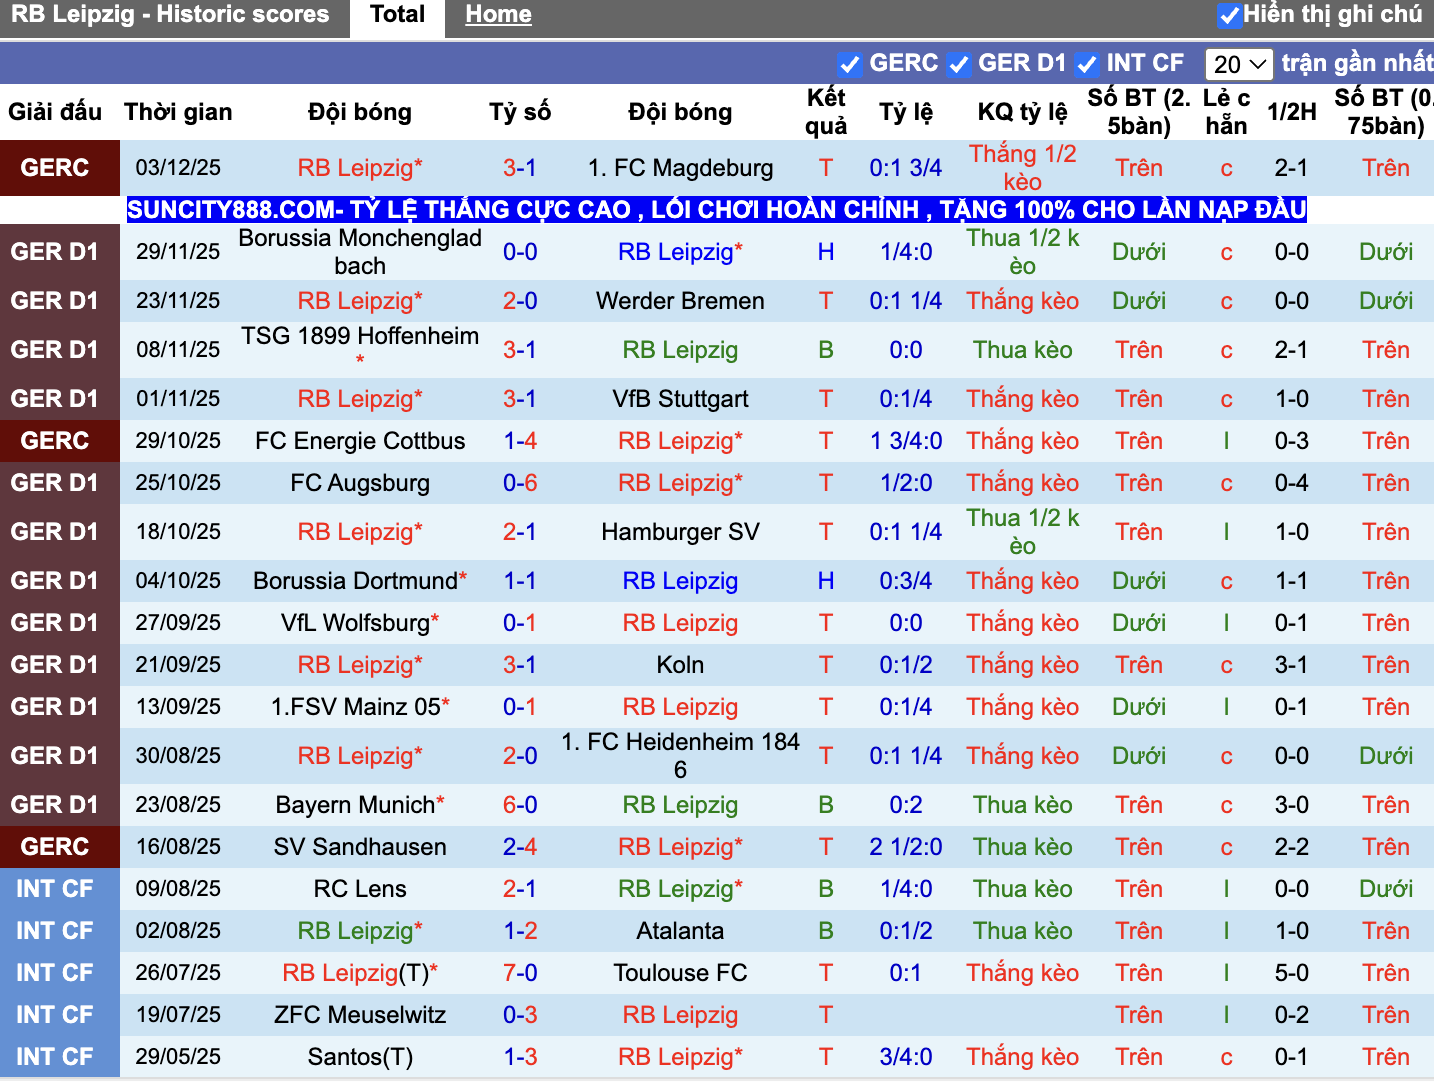Click the 3-1 score on 03/12/25
The height and width of the screenshot is (1082, 1434).
(520, 168)
